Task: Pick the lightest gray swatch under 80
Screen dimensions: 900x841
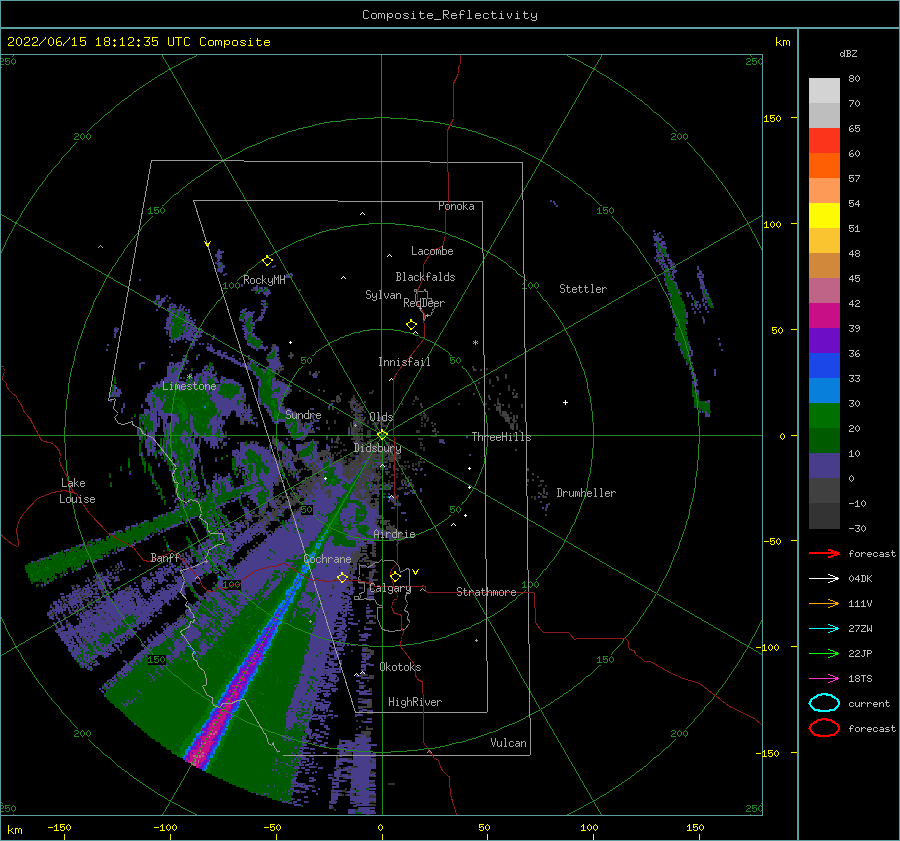Action: click(x=824, y=91)
